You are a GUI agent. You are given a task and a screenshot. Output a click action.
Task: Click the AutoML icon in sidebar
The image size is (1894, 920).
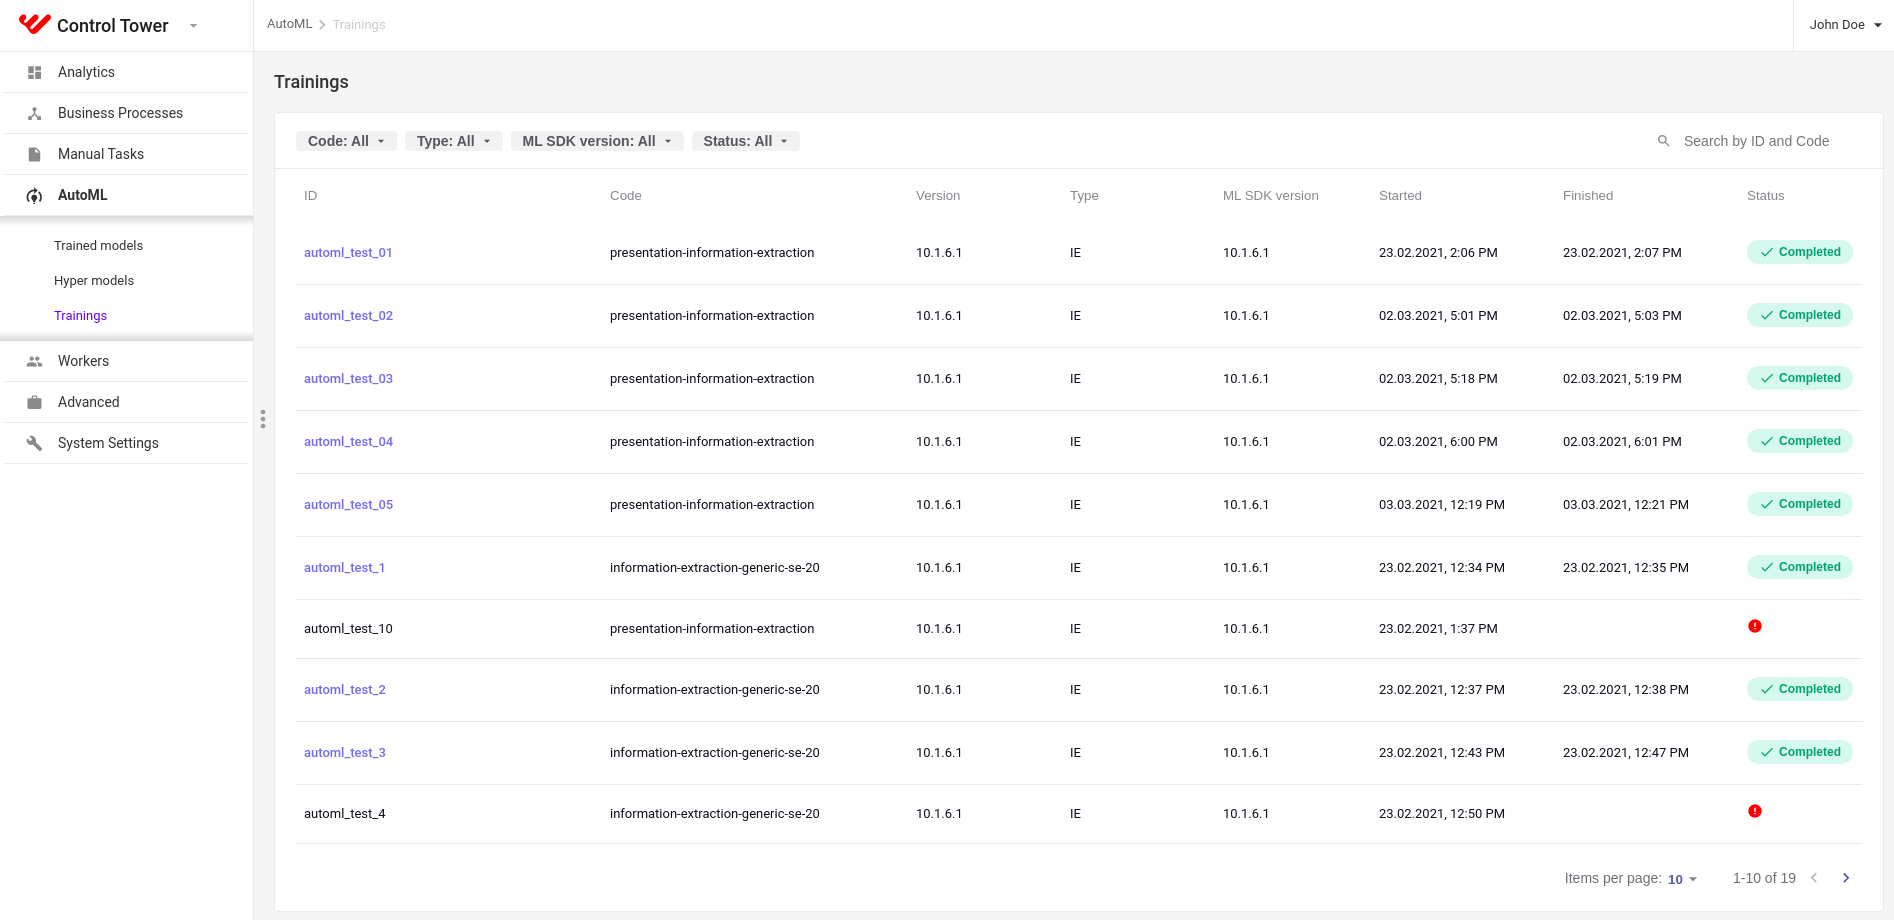coord(35,195)
